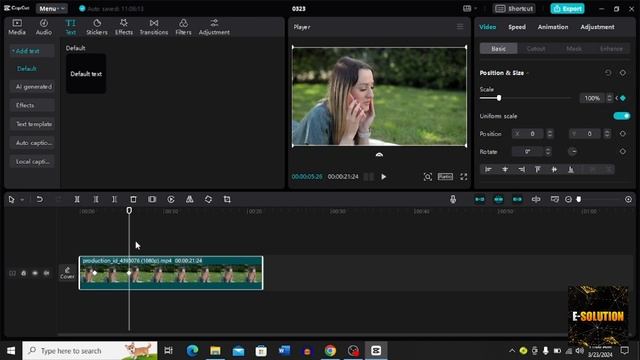This screenshot has height=360, width=640.
Task: Open Local captions option
Action: click(x=32, y=161)
